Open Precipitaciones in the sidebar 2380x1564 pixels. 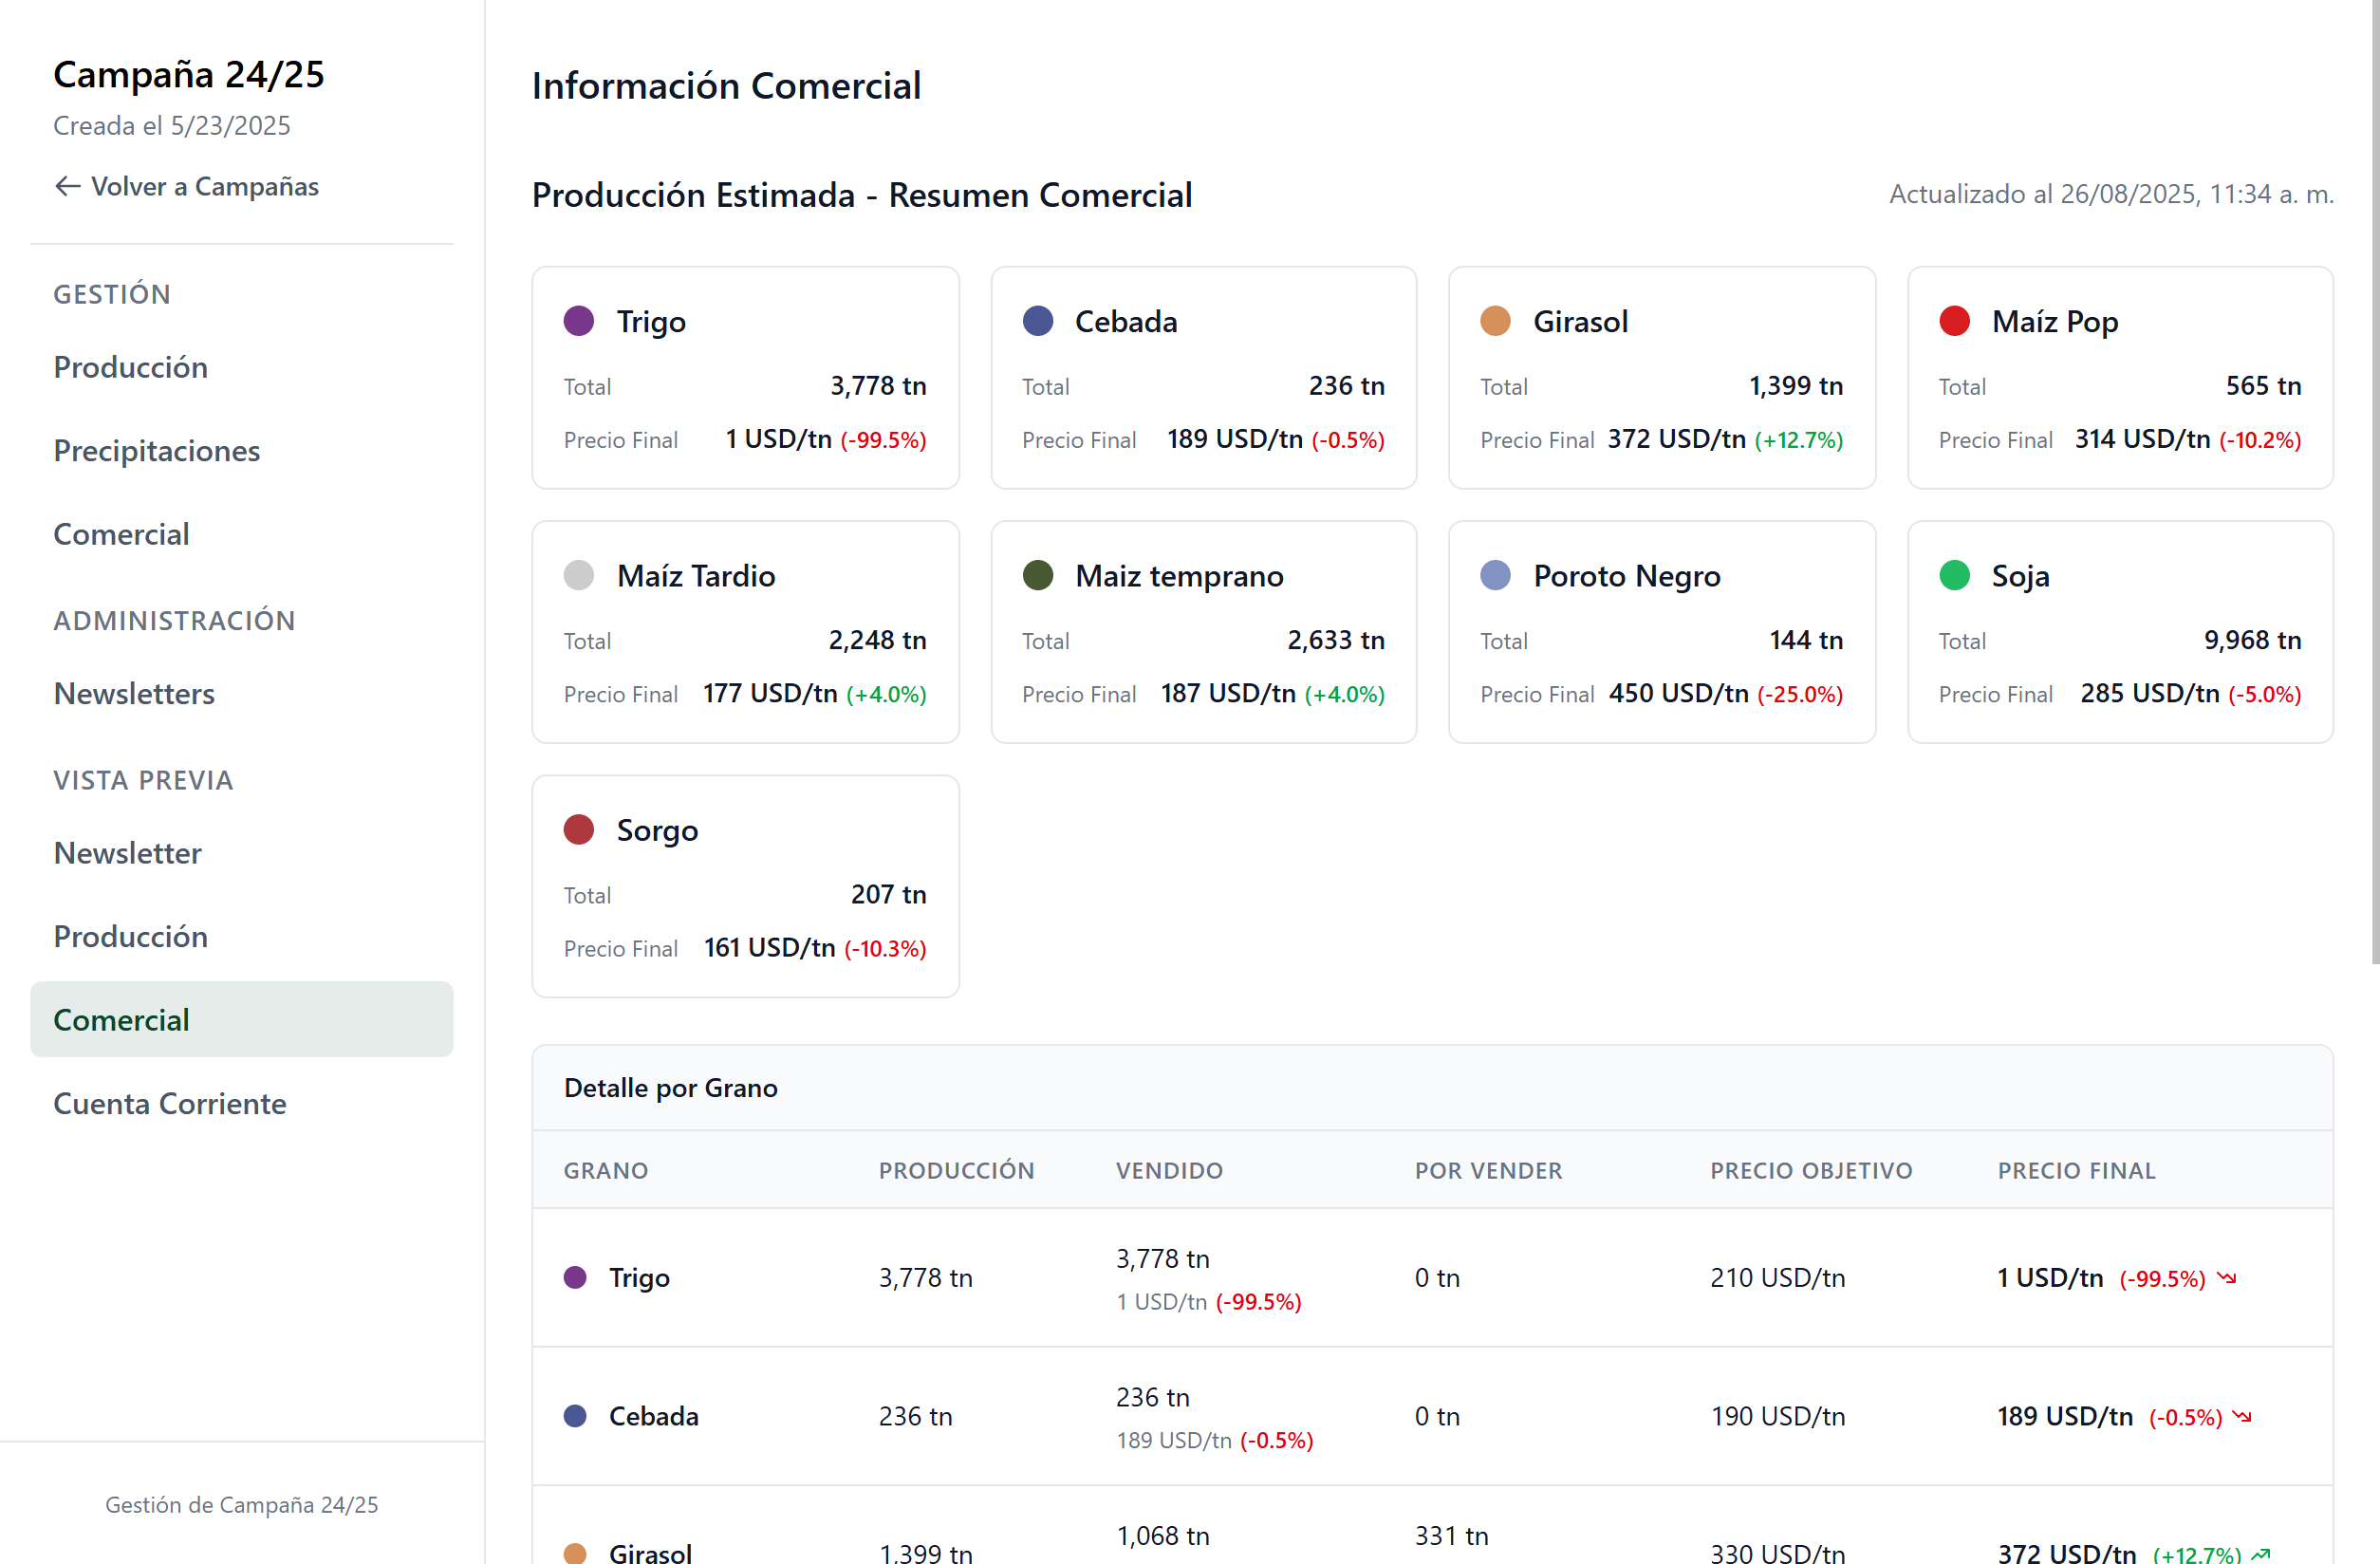(x=157, y=450)
